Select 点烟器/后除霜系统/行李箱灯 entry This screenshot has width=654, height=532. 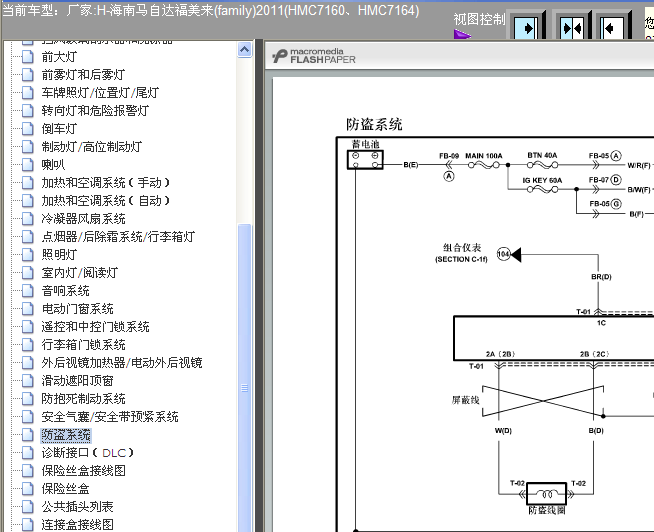(x=118, y=237)
